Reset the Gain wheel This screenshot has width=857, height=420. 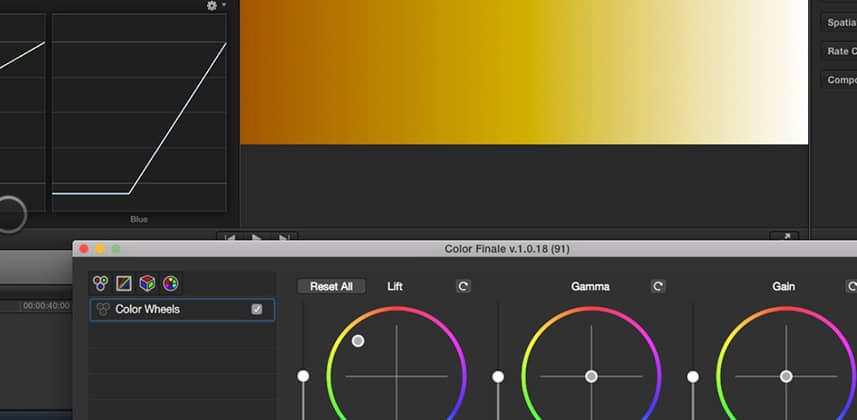click(x=852, y=286)
